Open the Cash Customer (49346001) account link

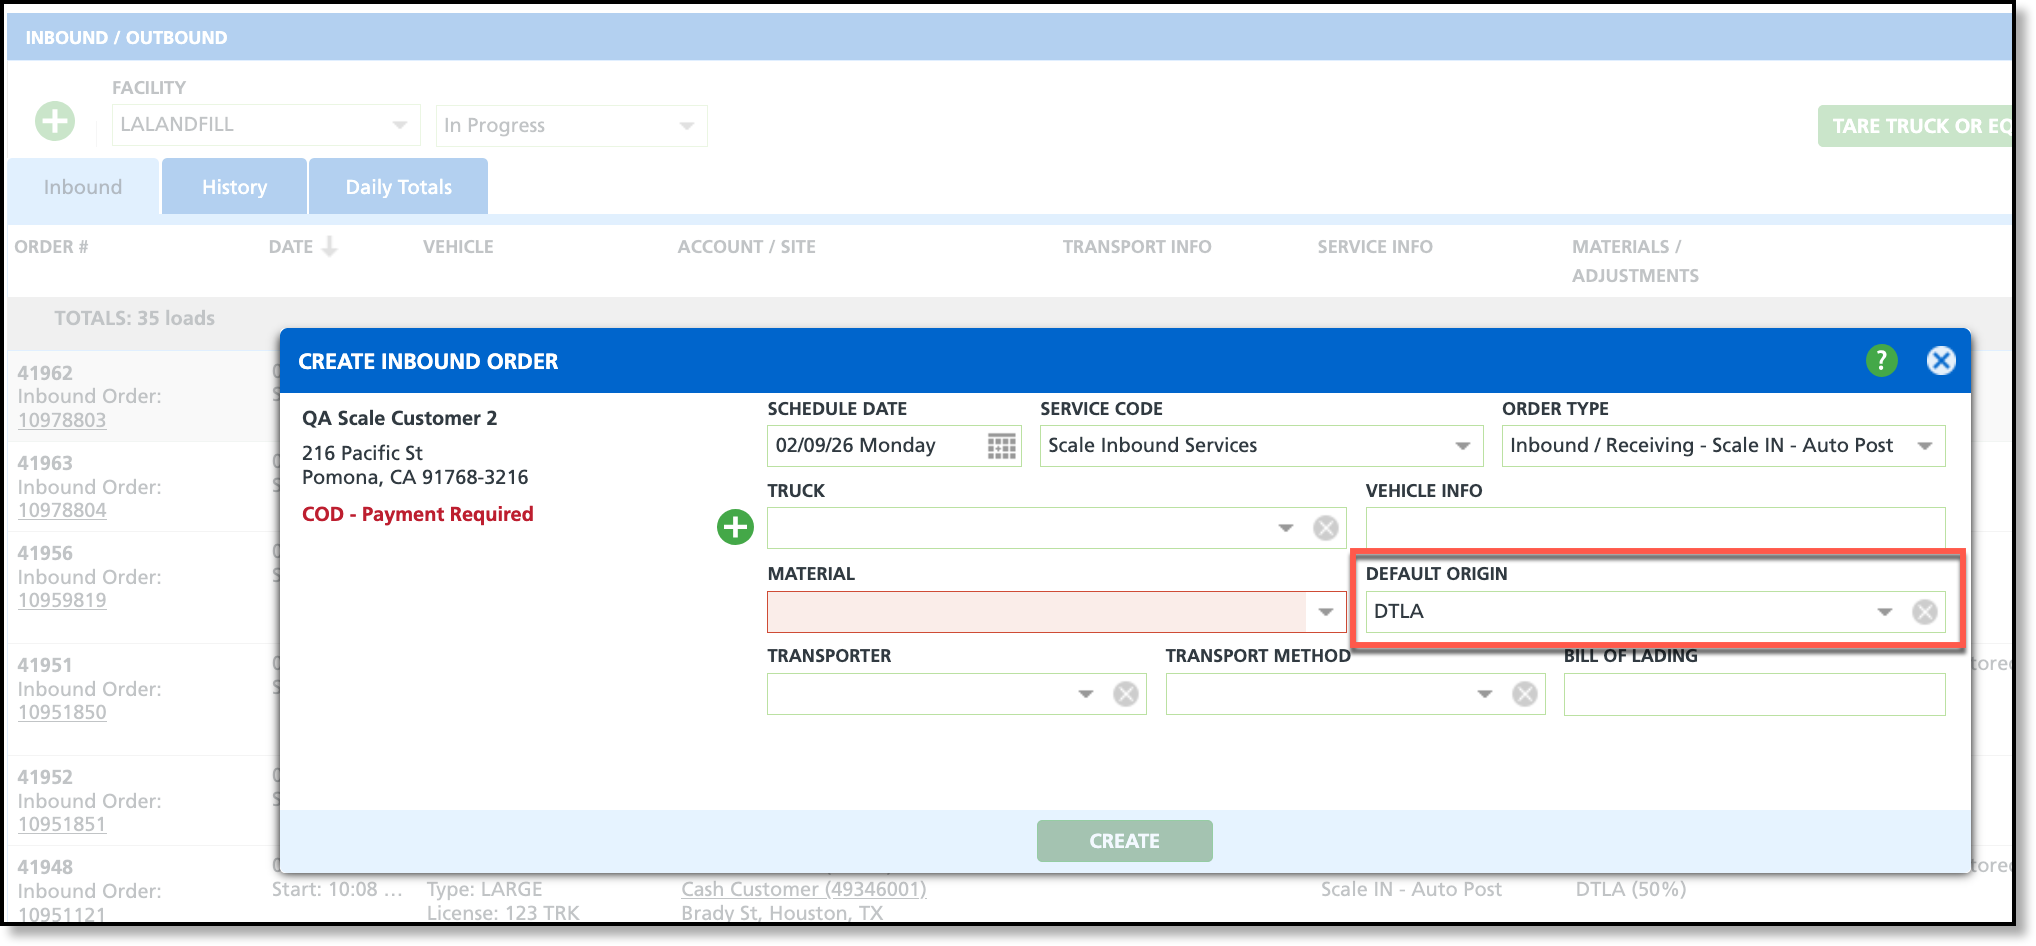pyautogui.click(x=804, y=889)
